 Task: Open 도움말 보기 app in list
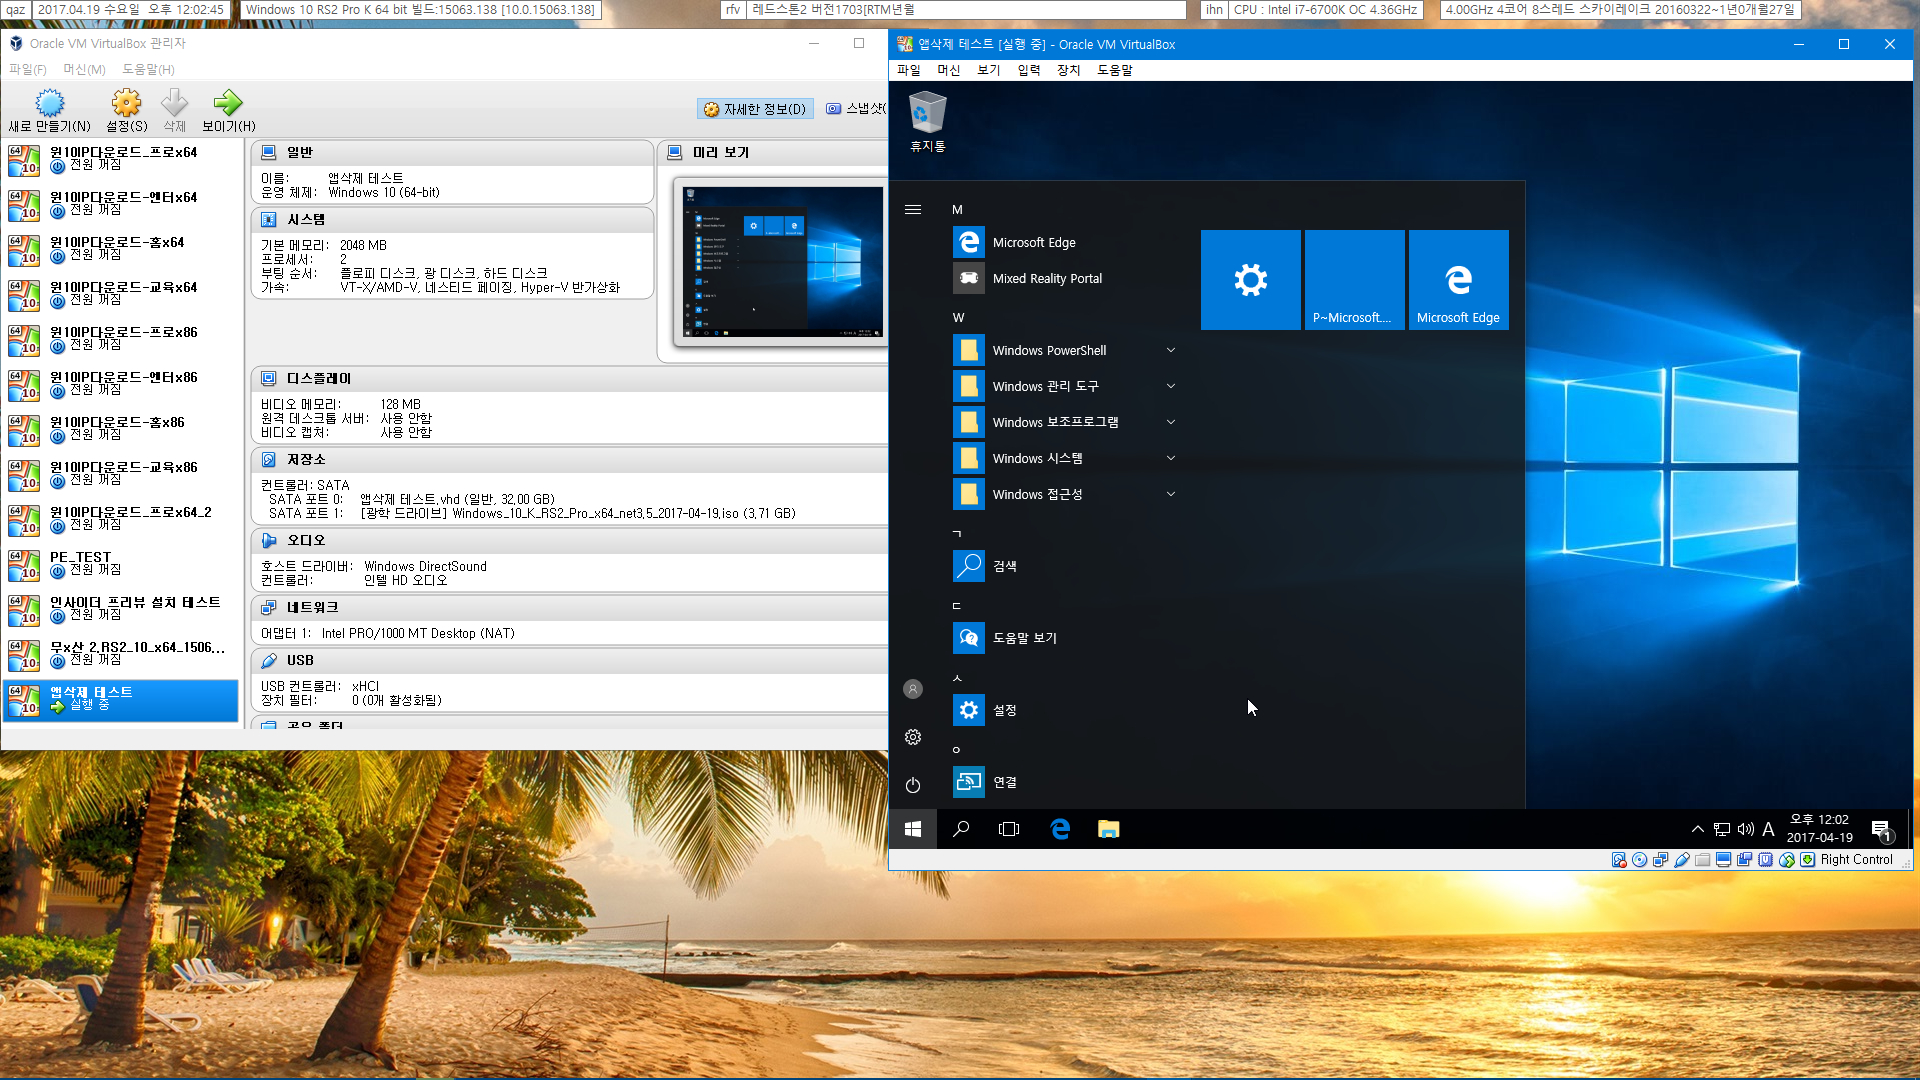pyautogui.click(x=1065, y=638)
